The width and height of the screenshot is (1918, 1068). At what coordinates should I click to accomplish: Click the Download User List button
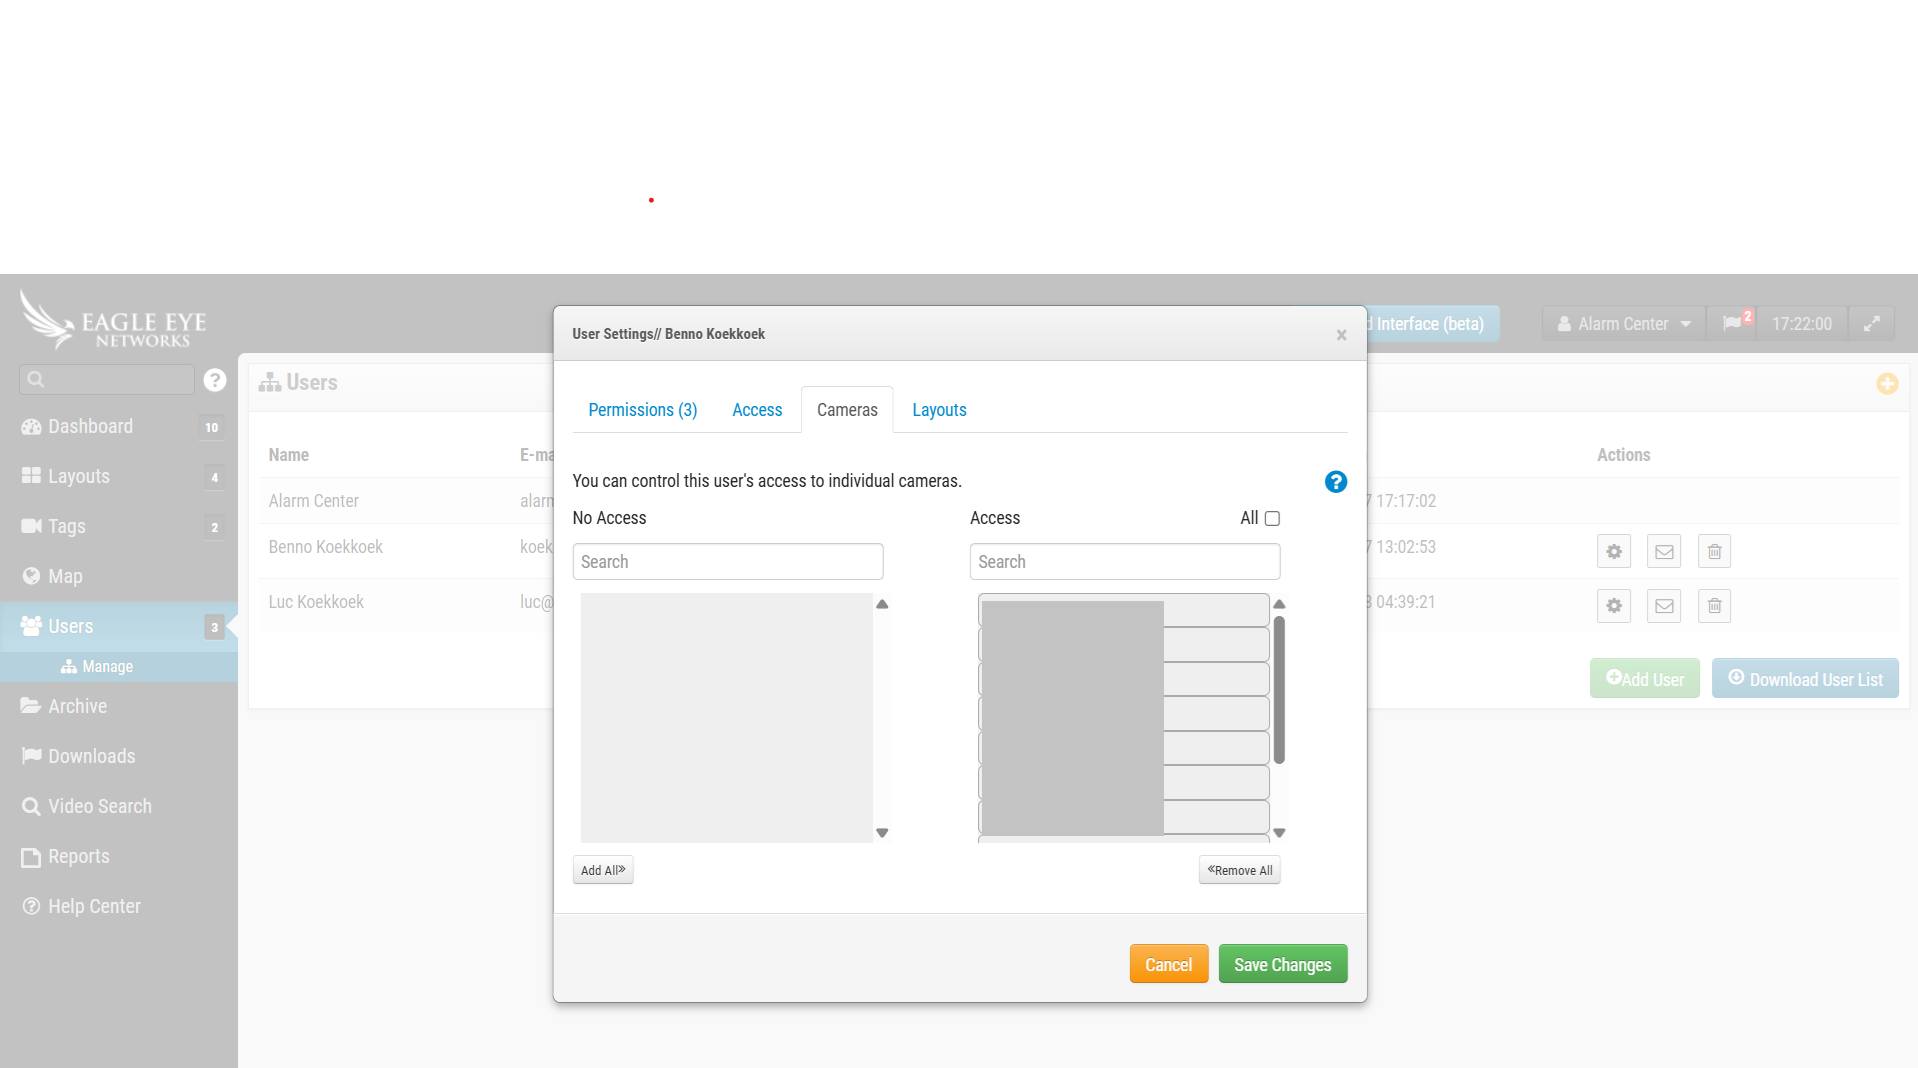(x=1804, y=678)
